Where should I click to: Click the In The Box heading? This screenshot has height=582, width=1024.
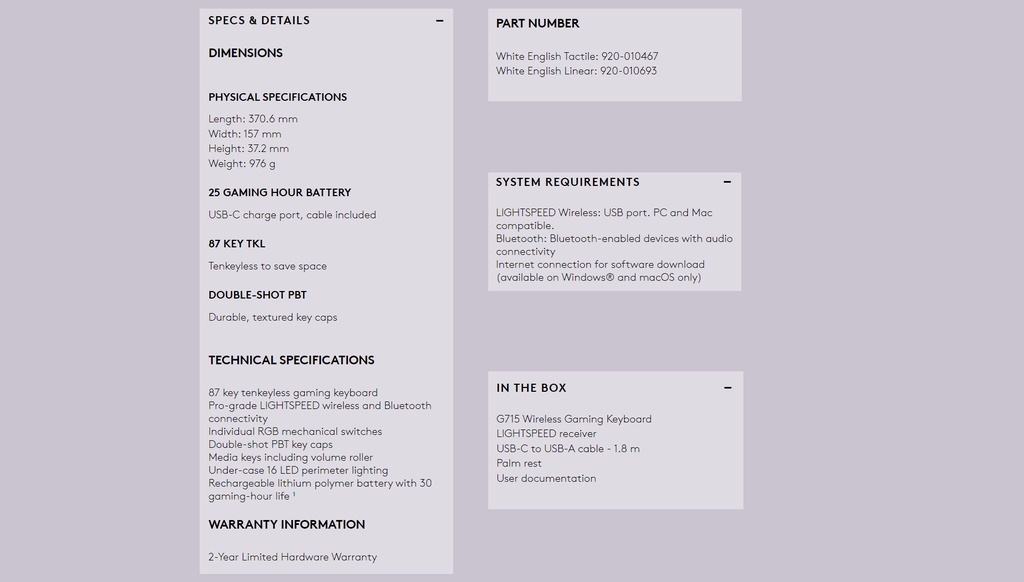531,388
